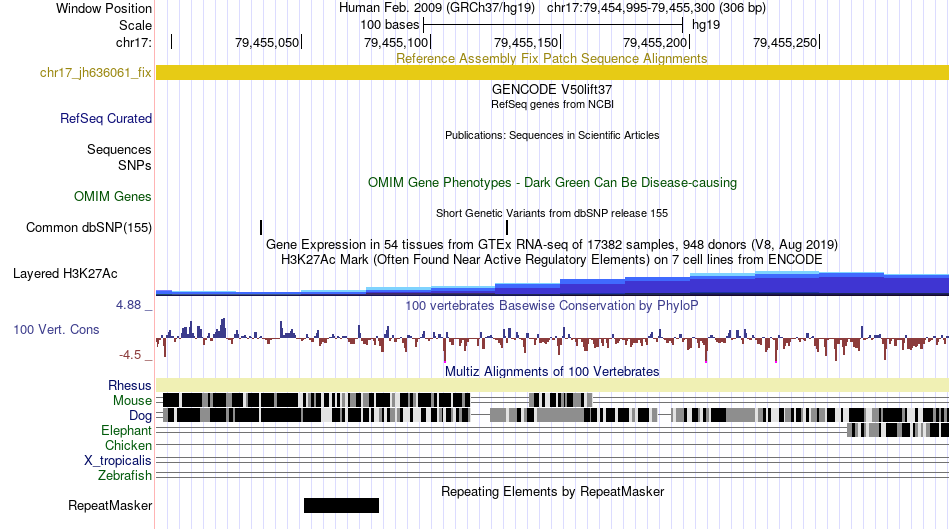Click Repeating Elements by RepeatMasker title
The image size is (950, 529).
coord(552,491)
